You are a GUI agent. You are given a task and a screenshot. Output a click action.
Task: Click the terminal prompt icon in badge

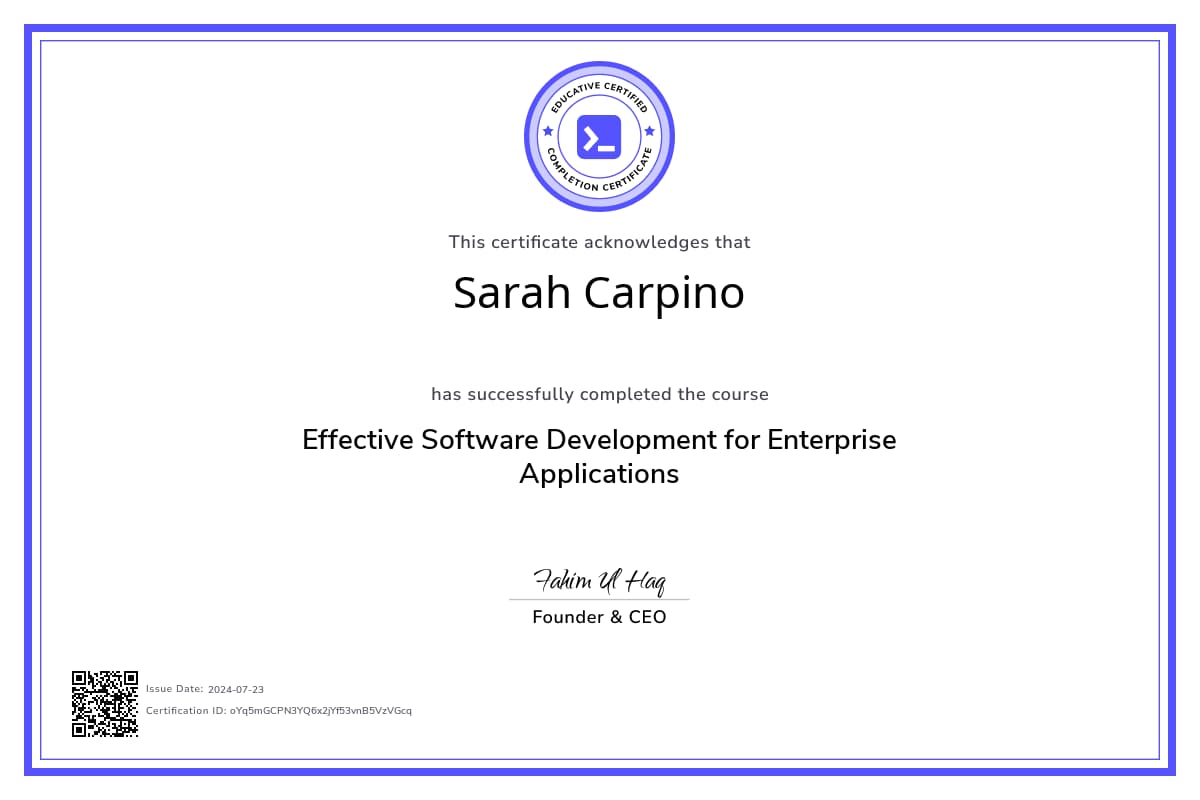(x=599, y=137)
